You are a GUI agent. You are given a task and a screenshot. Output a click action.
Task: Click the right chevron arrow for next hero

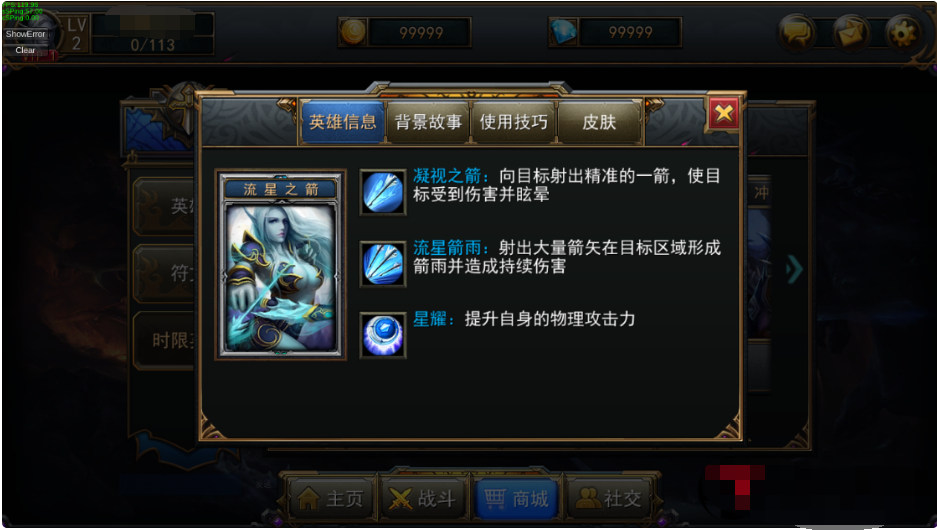click(795, 269)
